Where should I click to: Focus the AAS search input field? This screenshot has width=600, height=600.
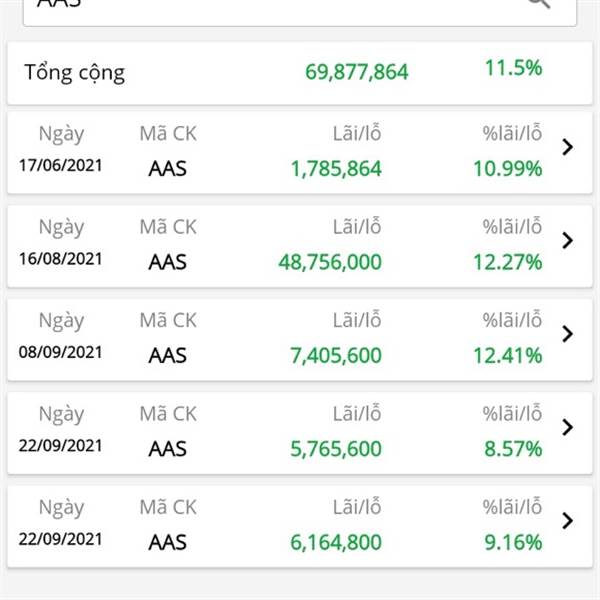pos(300,12)
